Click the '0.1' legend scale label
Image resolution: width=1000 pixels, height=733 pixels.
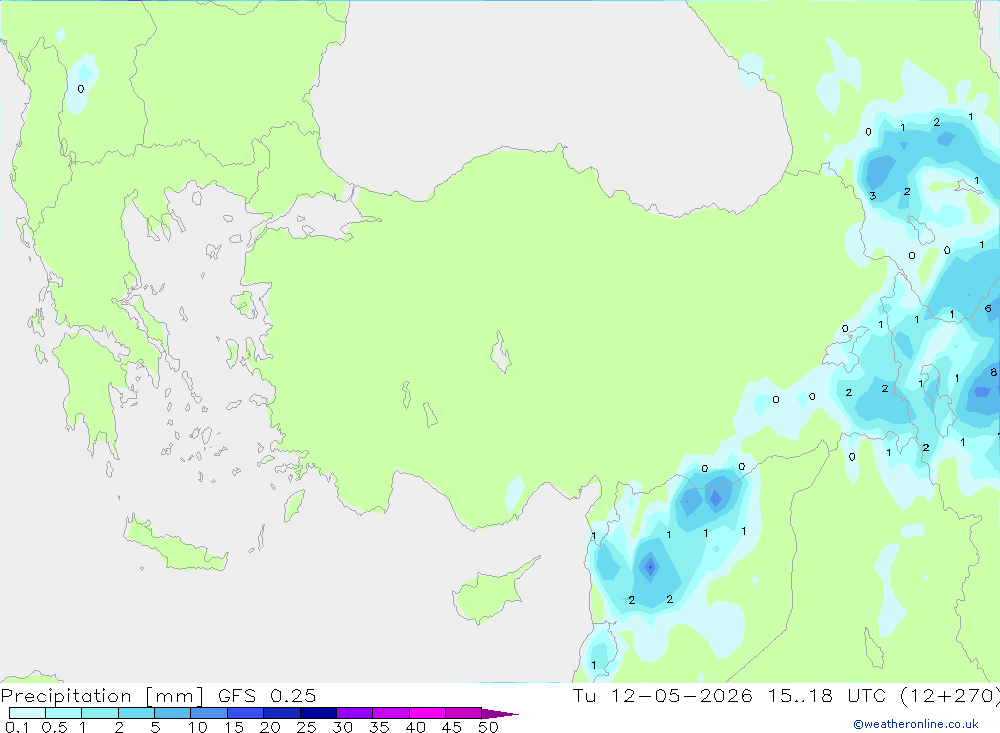coord(17,727)
